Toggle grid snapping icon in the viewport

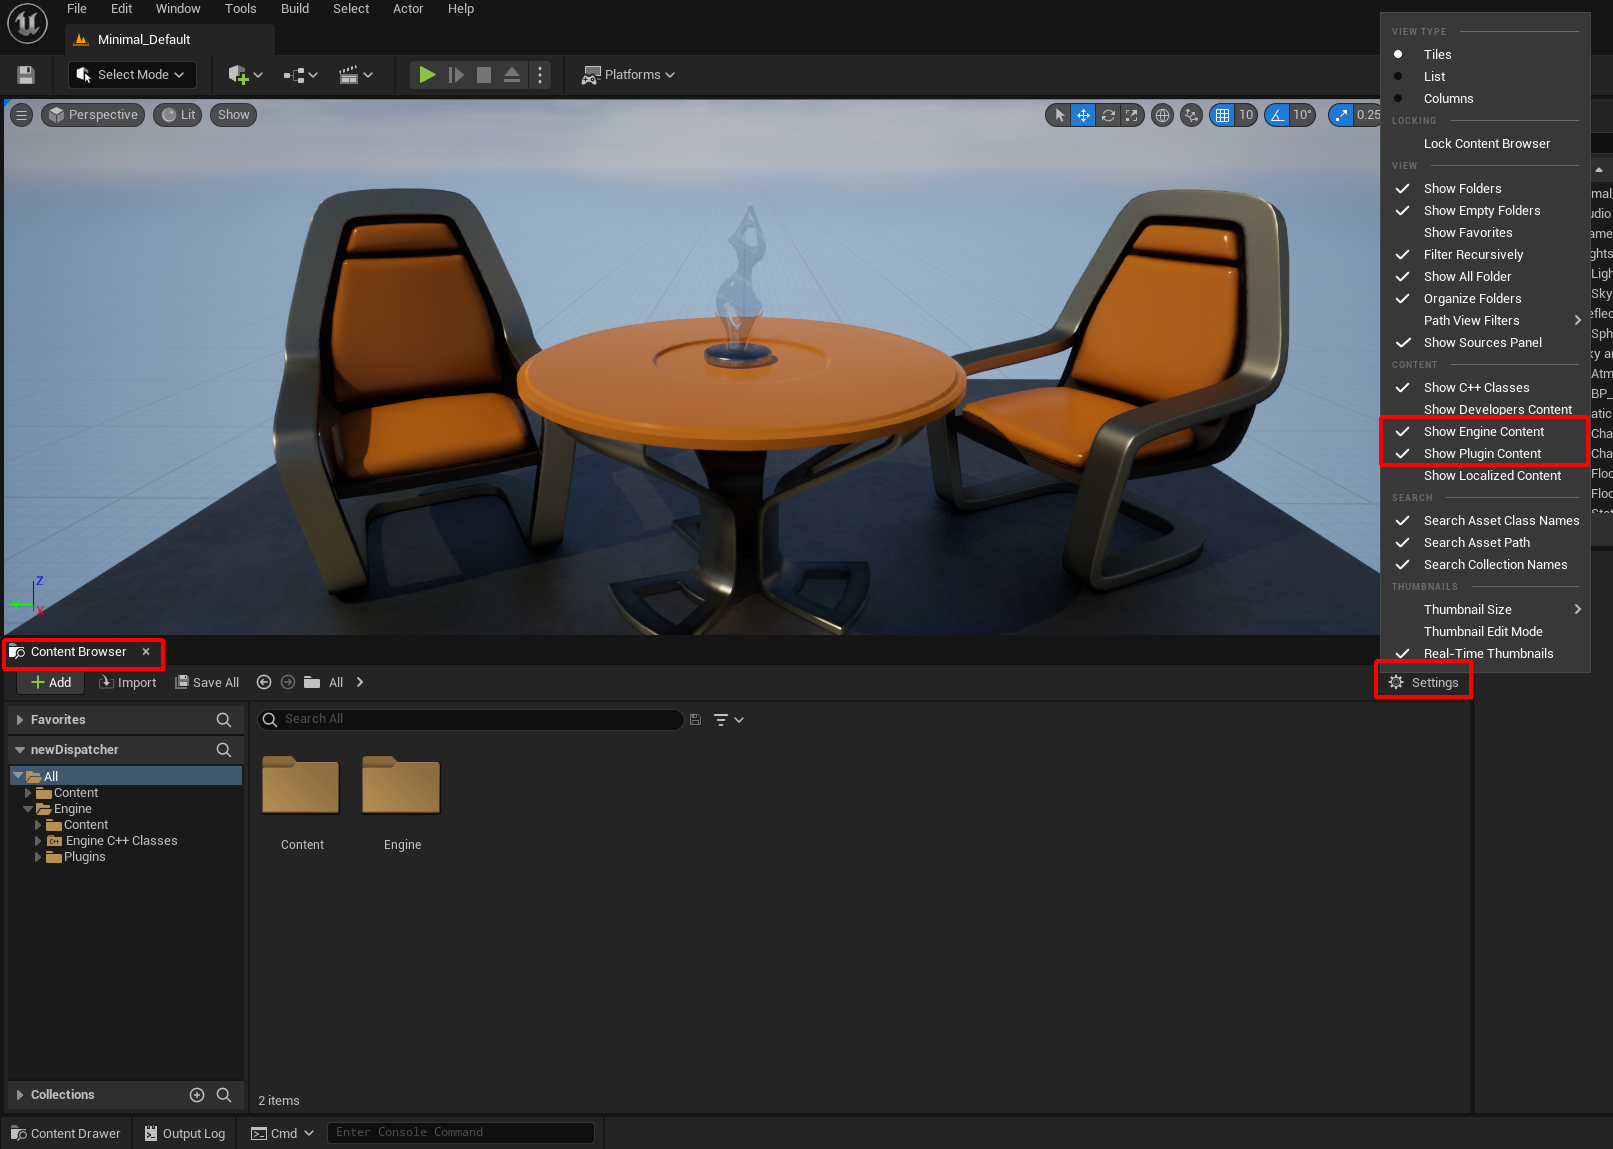coord(1222,115)
